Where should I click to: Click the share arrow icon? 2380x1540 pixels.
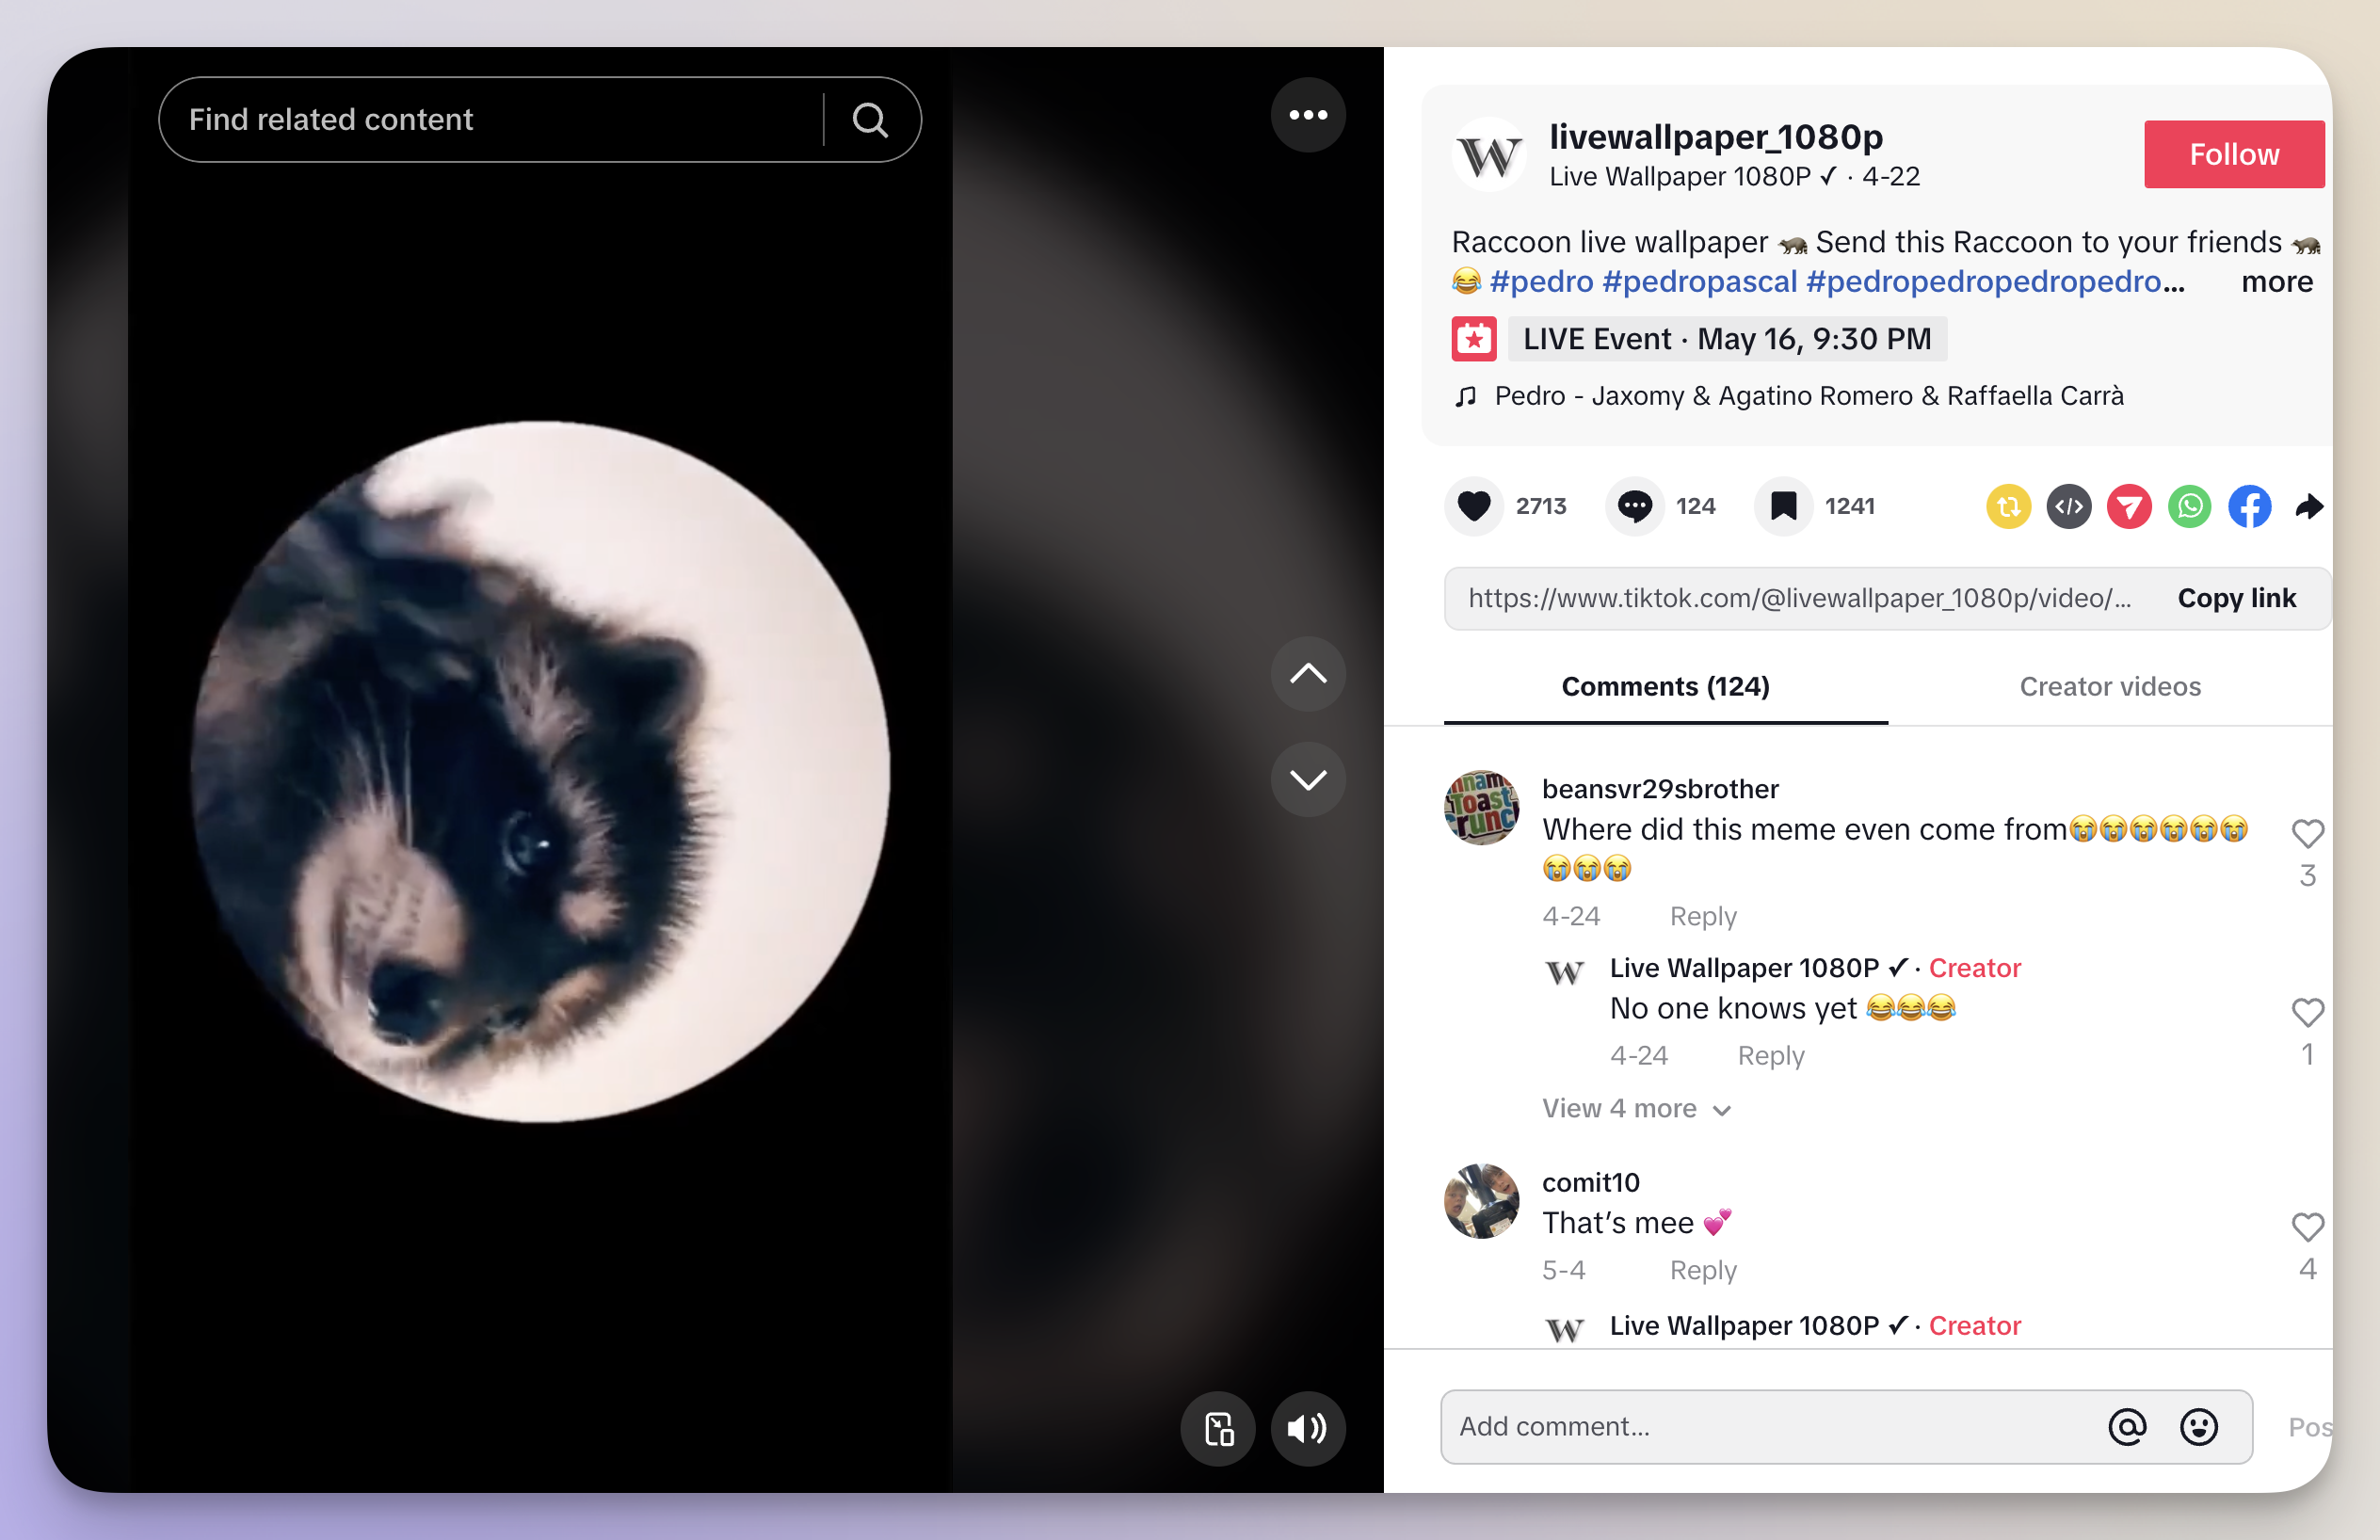(x=2310, y=505)
